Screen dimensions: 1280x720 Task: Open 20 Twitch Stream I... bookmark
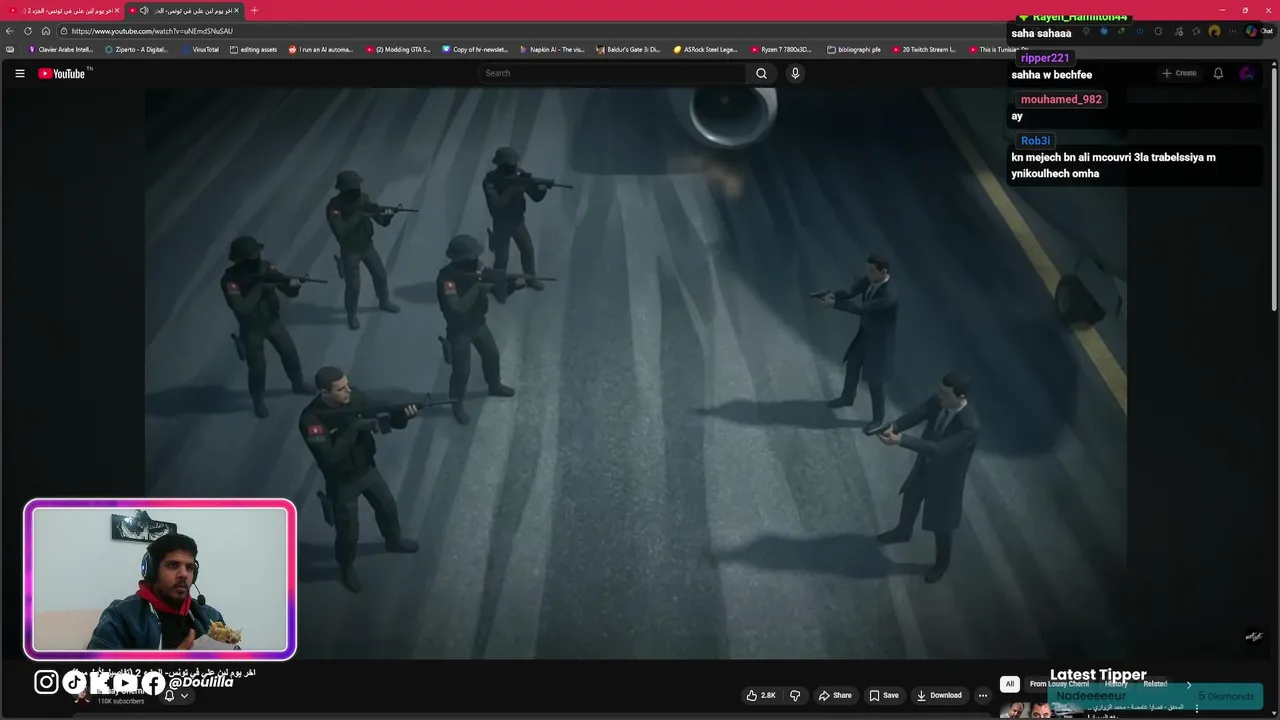[x=924, y=49]
